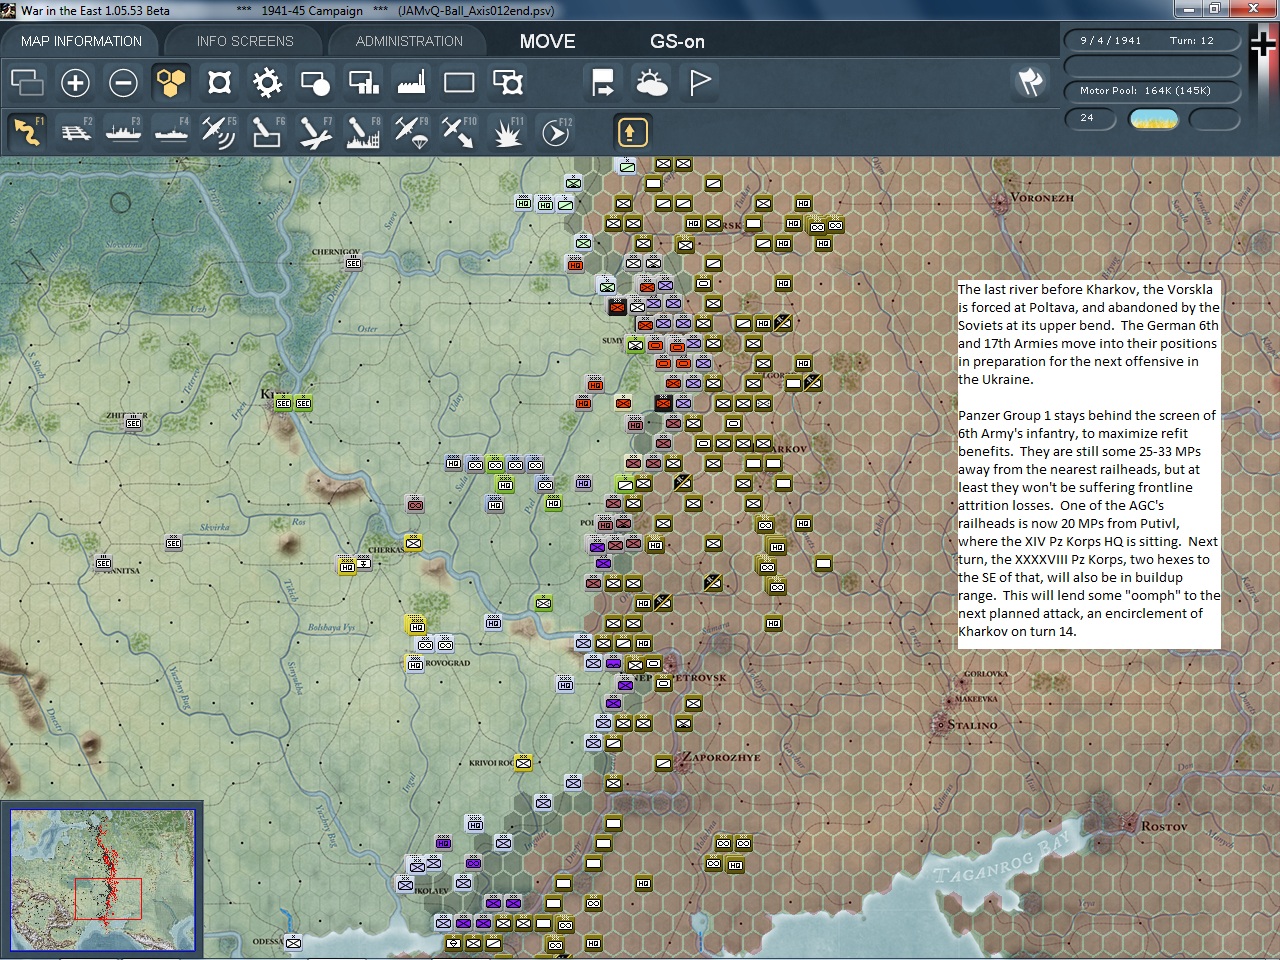
Task: Click the fortification outline icon
Action: [x=219, y=82]
